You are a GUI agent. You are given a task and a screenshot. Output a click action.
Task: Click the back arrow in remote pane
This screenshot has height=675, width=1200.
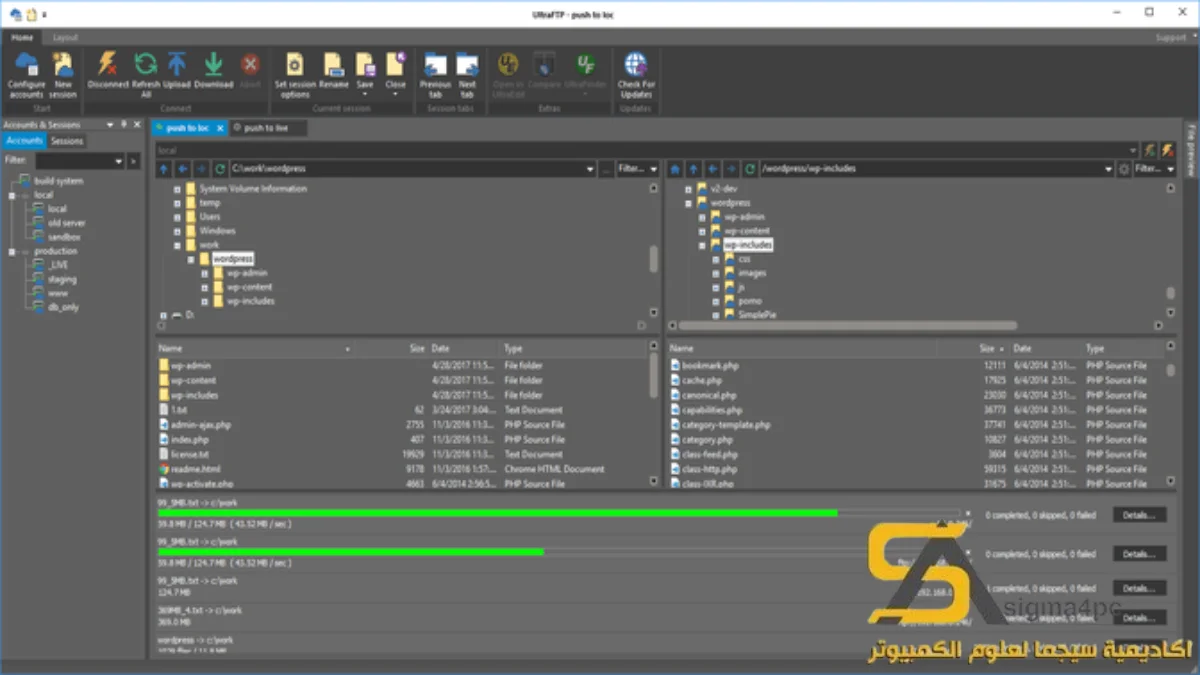tap(712, 169)
